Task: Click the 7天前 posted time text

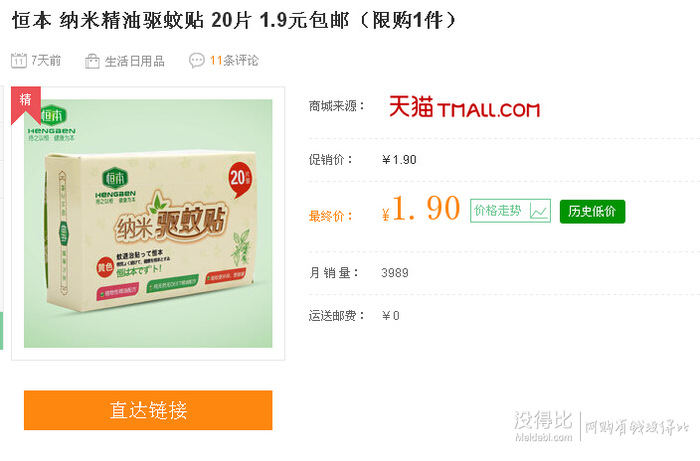Action: tap(46, 60)
